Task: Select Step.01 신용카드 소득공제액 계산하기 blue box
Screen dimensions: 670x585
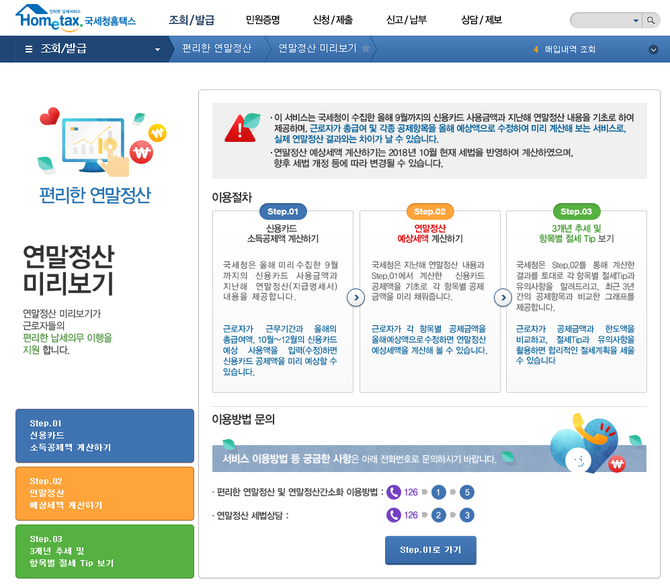Action: (105, 435)
